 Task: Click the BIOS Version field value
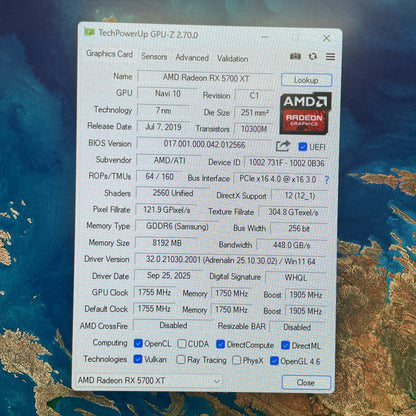tap(204, 144)
